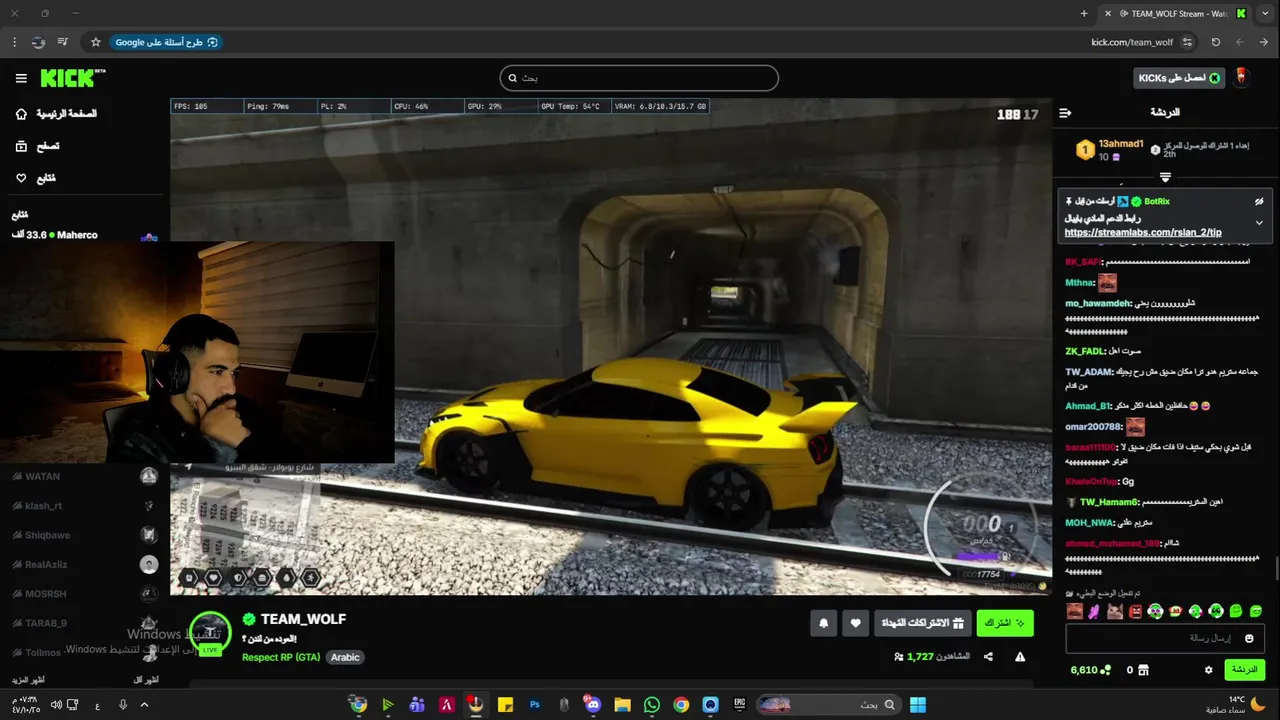Open the emoji picker in message box
This screenshot has height=720, width=1280.
1249,638
